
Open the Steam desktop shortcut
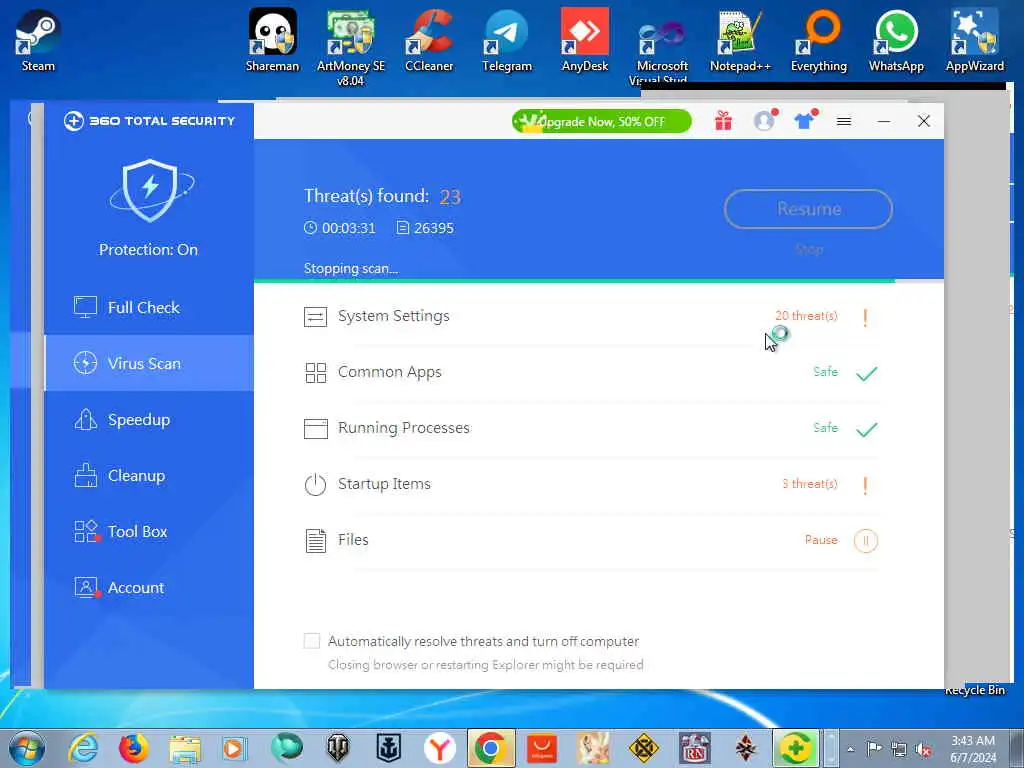coord(39,40)
